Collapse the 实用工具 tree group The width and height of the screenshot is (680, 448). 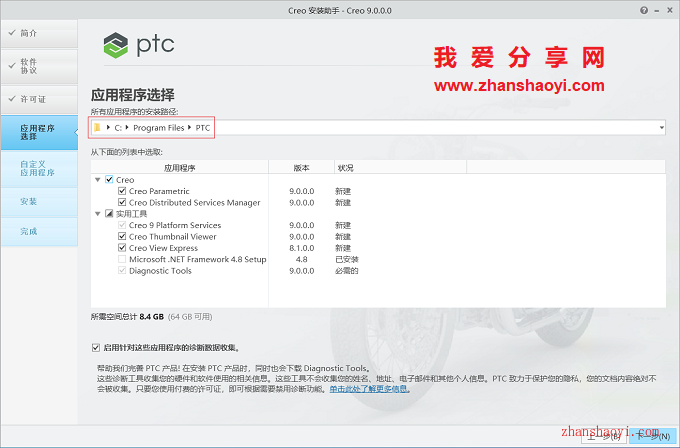click(98, 213)
